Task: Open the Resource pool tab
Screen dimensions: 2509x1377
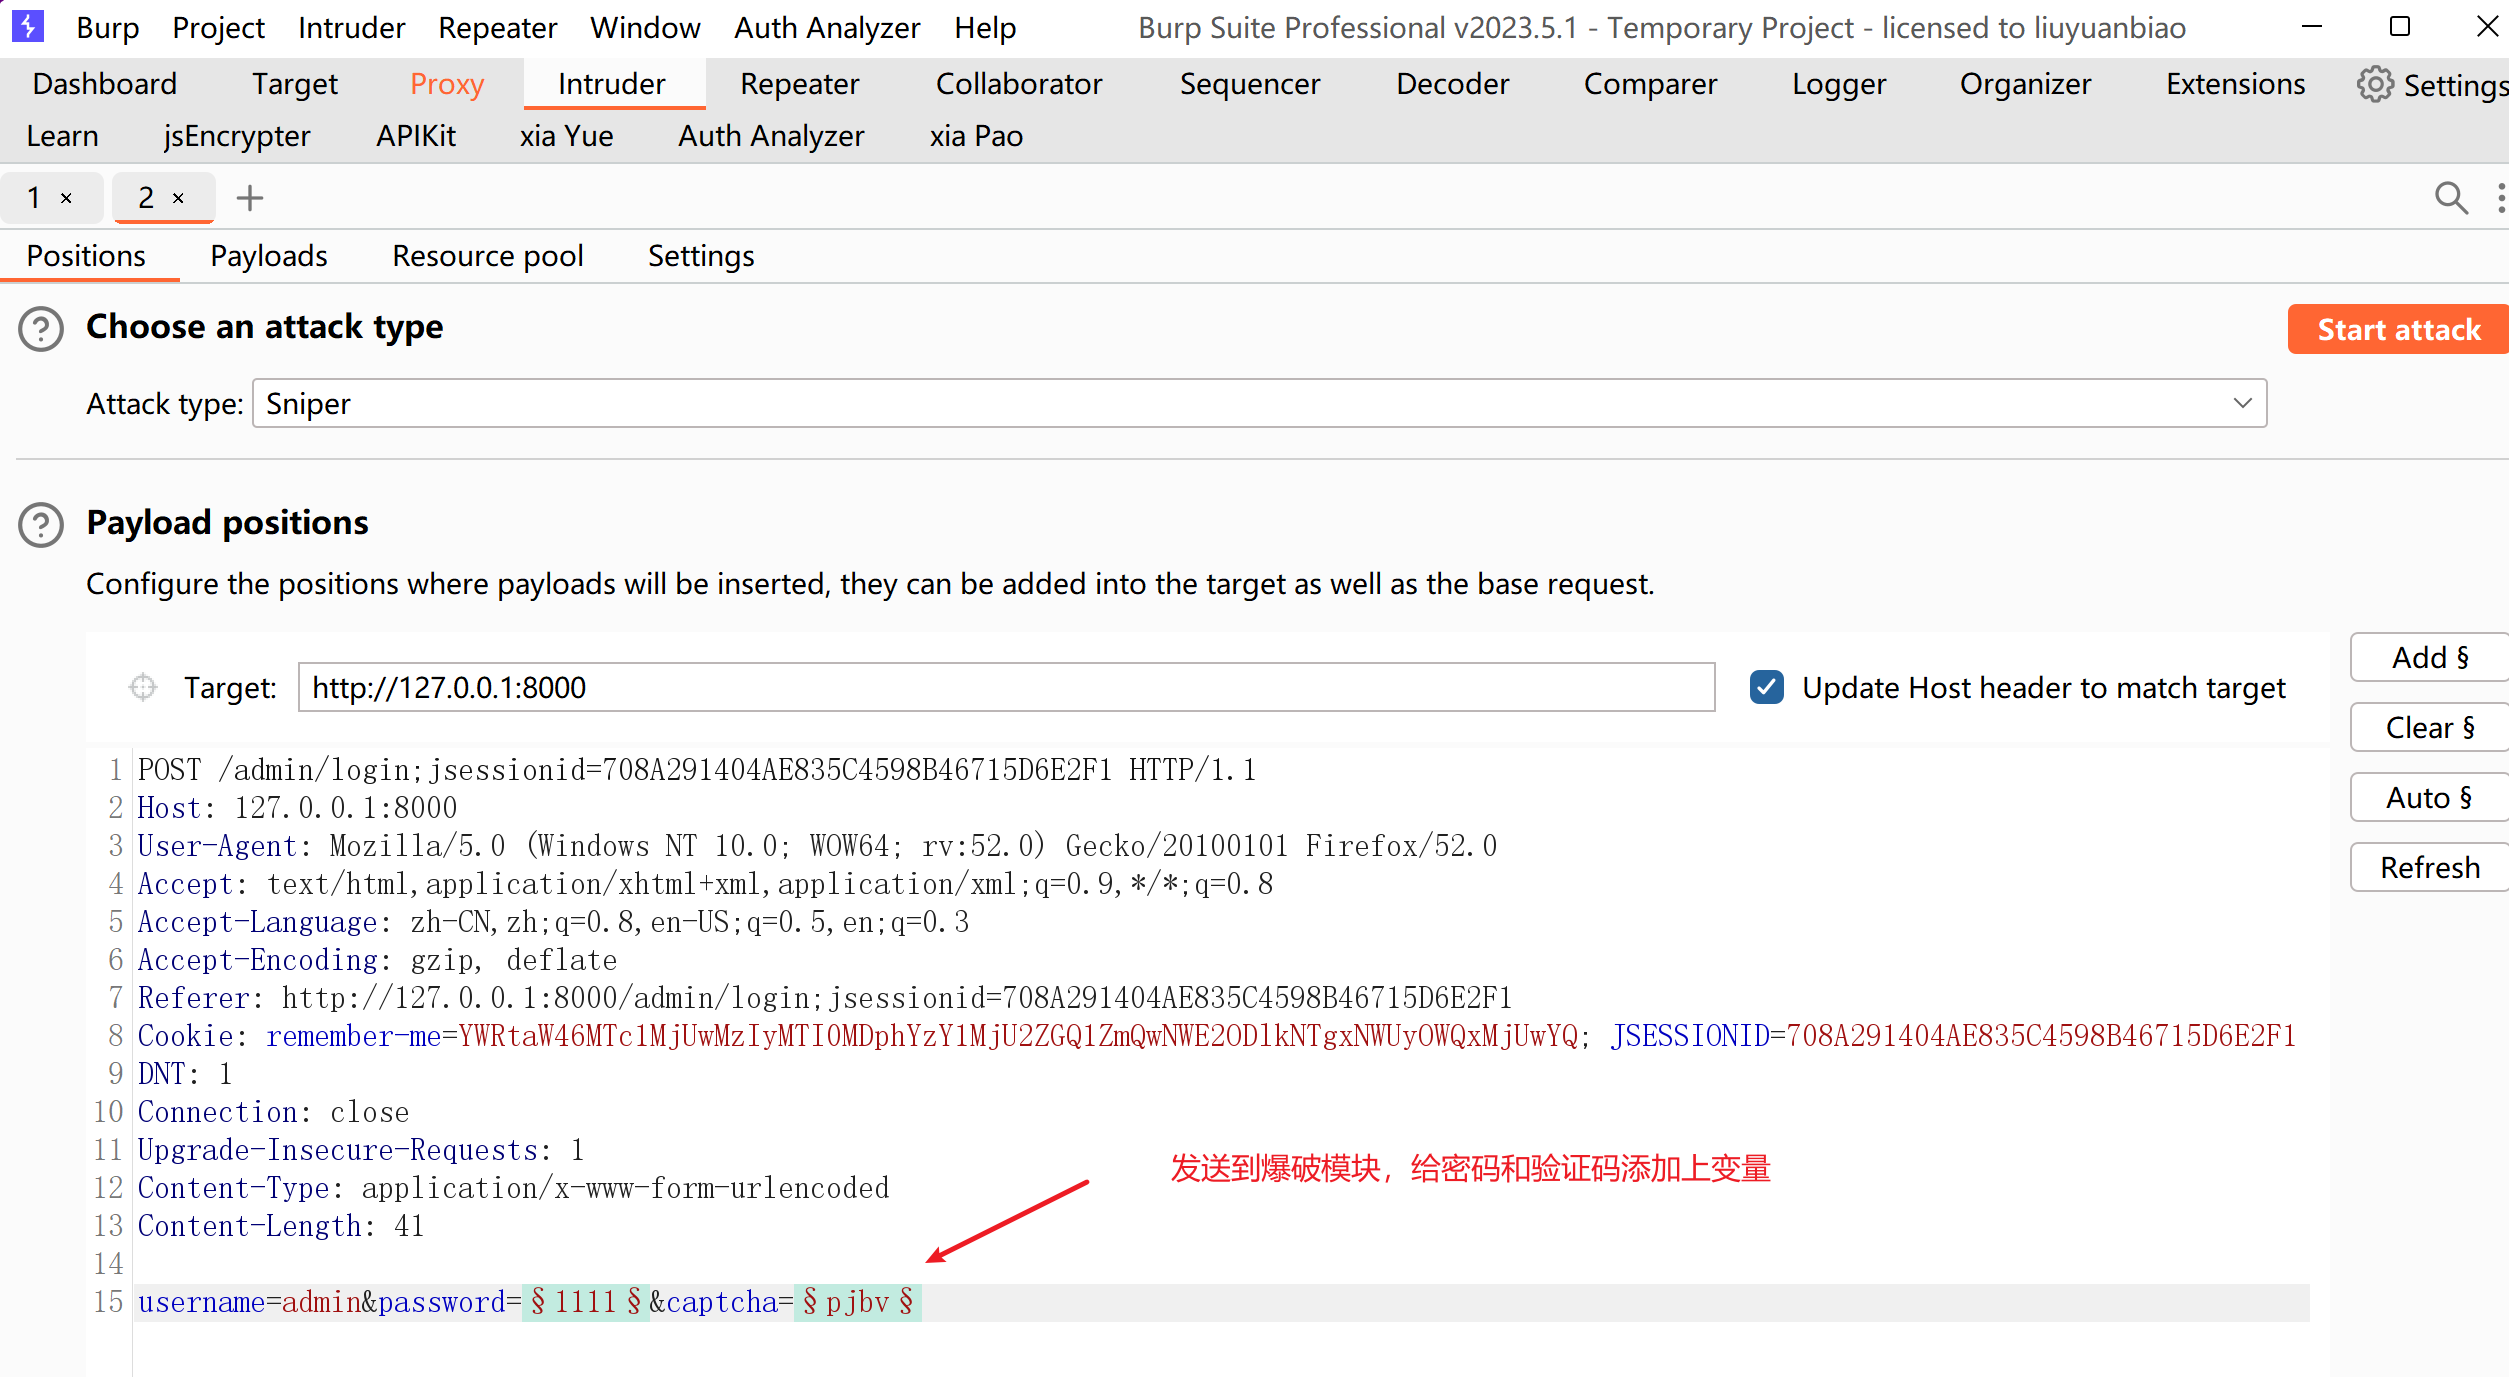Action: coord(487,256)
